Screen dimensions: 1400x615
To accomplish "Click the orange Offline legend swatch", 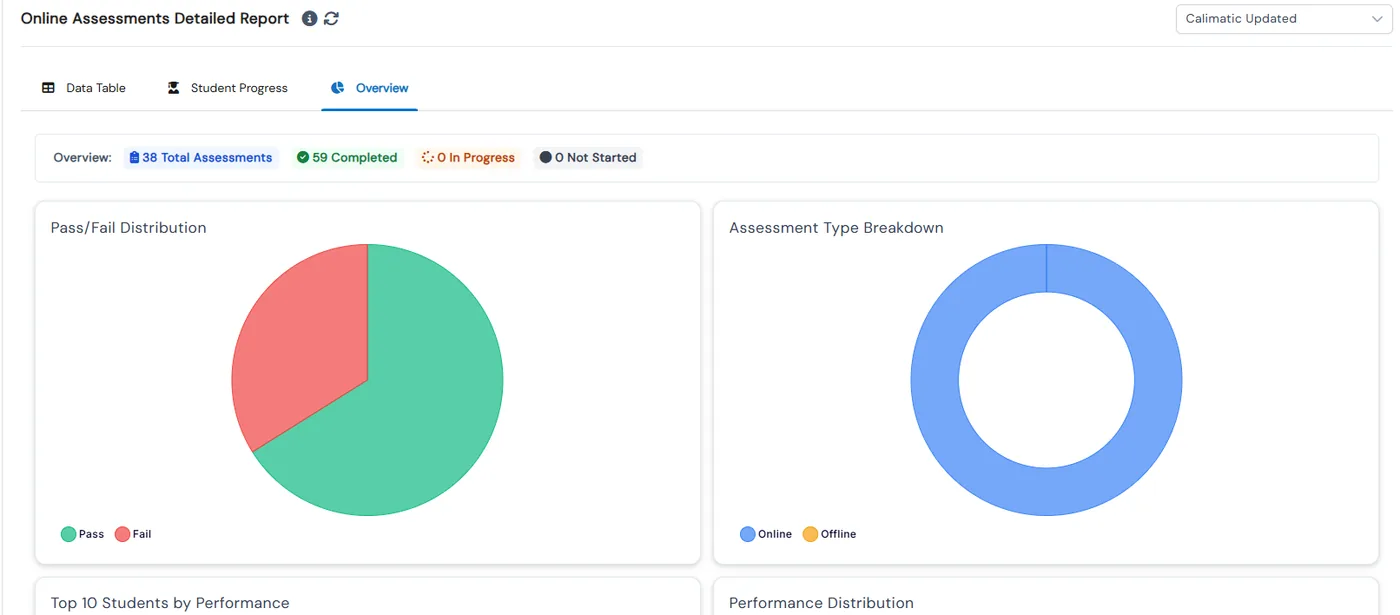I will point(810,534).
